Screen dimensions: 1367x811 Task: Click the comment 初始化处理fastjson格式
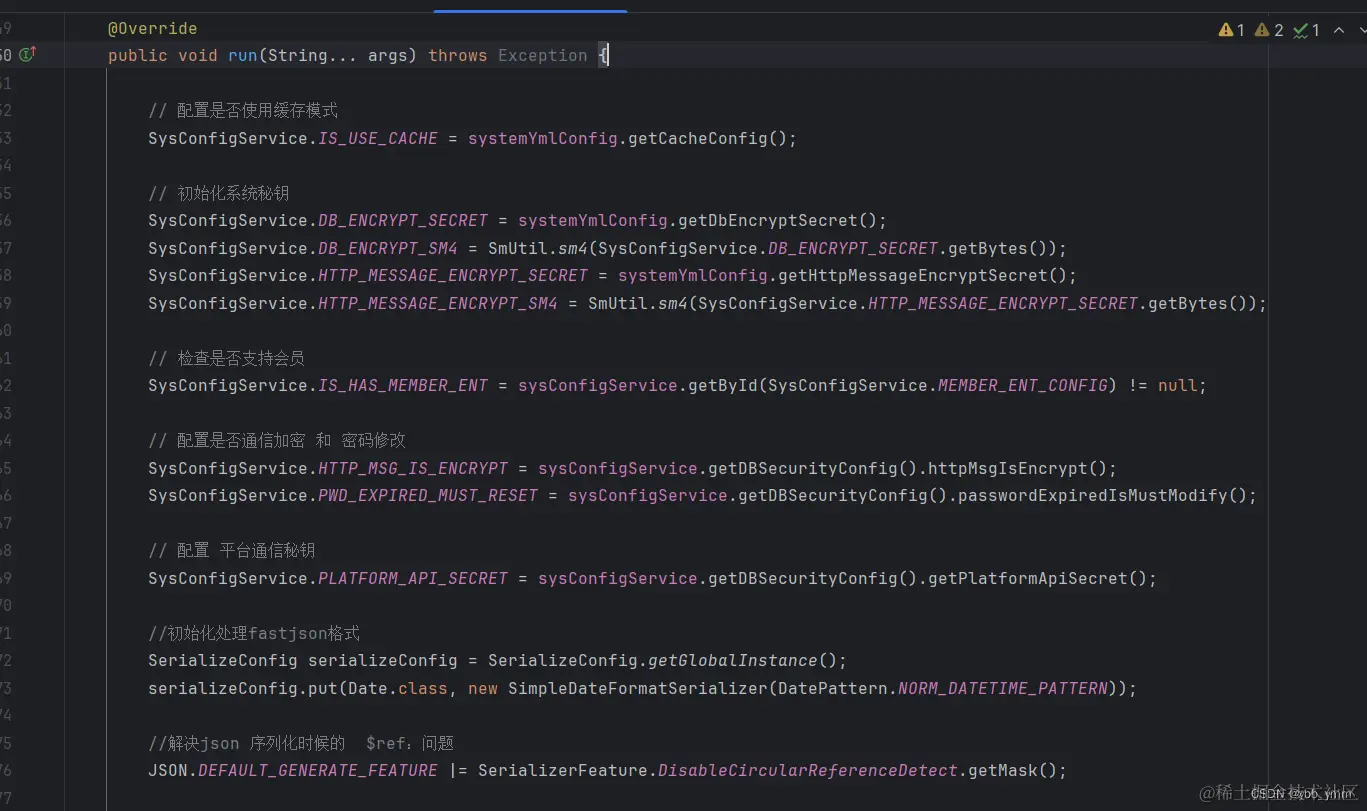254,633
